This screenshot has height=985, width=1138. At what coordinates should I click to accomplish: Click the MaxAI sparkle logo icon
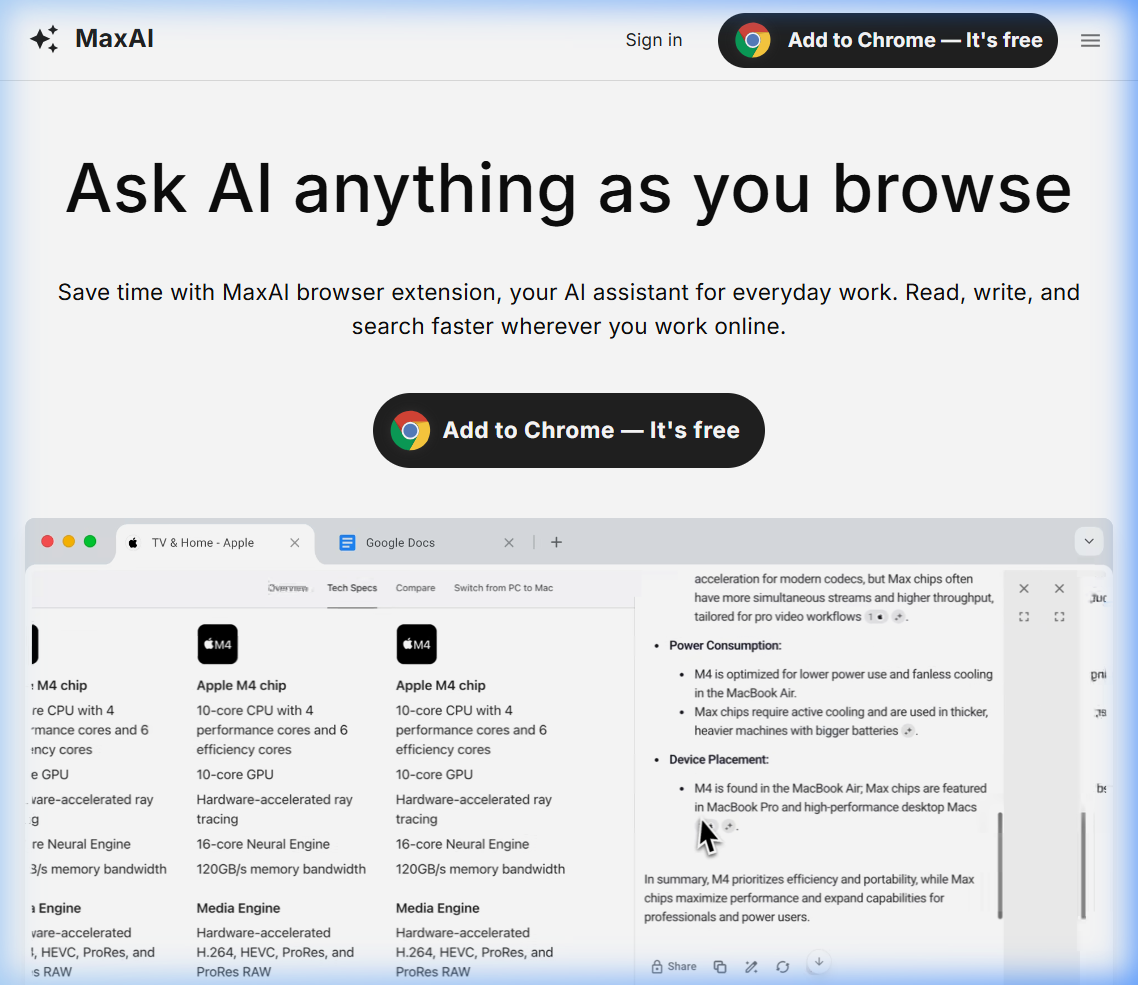point(44,39)
